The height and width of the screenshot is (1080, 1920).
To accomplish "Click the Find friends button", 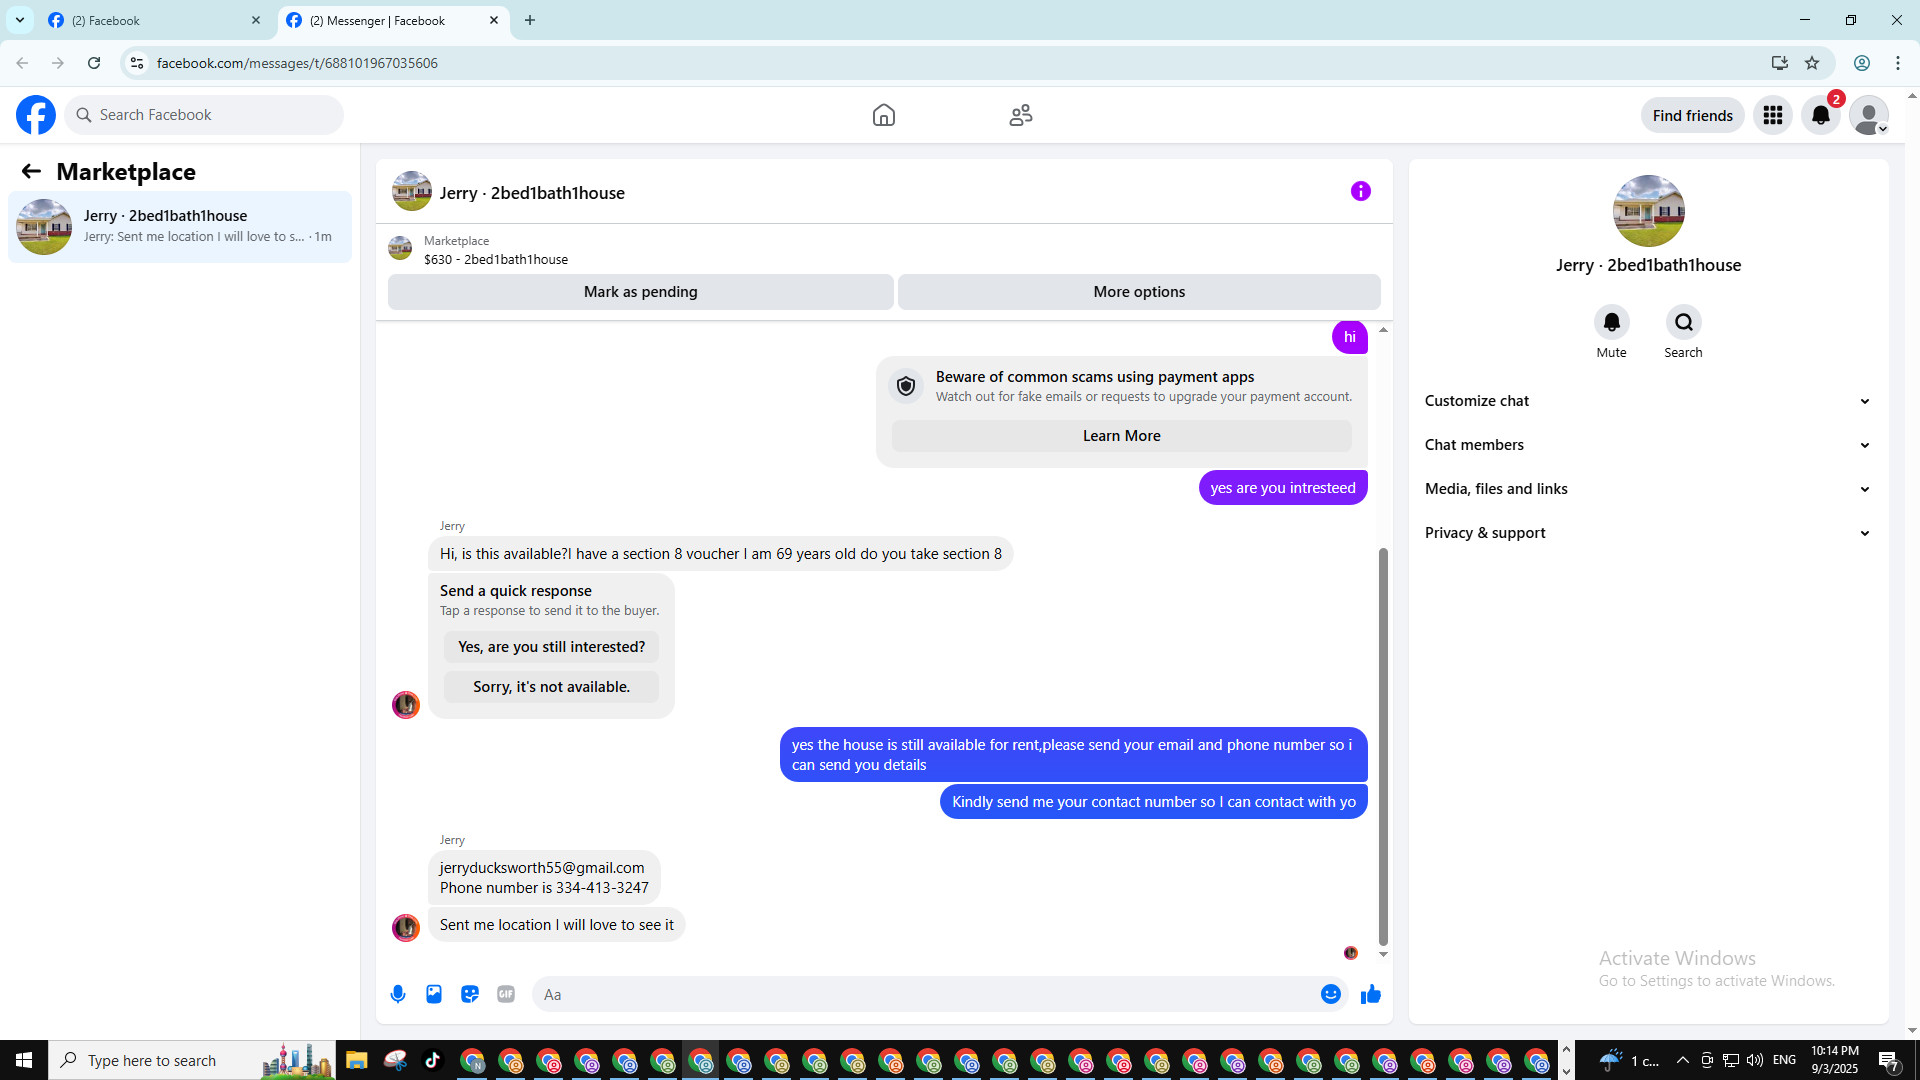I will click(x=1693, y=115).
